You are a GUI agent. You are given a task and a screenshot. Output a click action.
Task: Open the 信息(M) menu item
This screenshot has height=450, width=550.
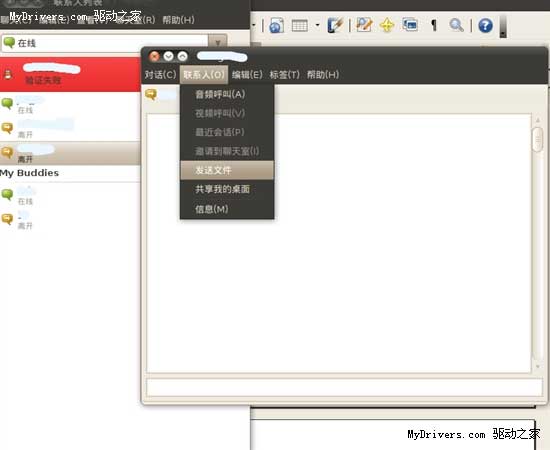point(227,209)
